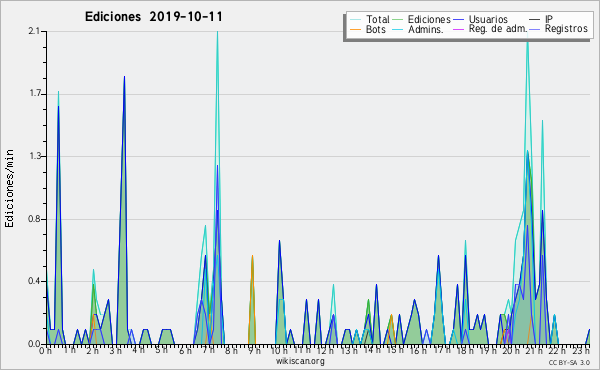Click the teal Total legend line swatch
600x370 pixels.
pyautogui.click(x=355, y=20)
